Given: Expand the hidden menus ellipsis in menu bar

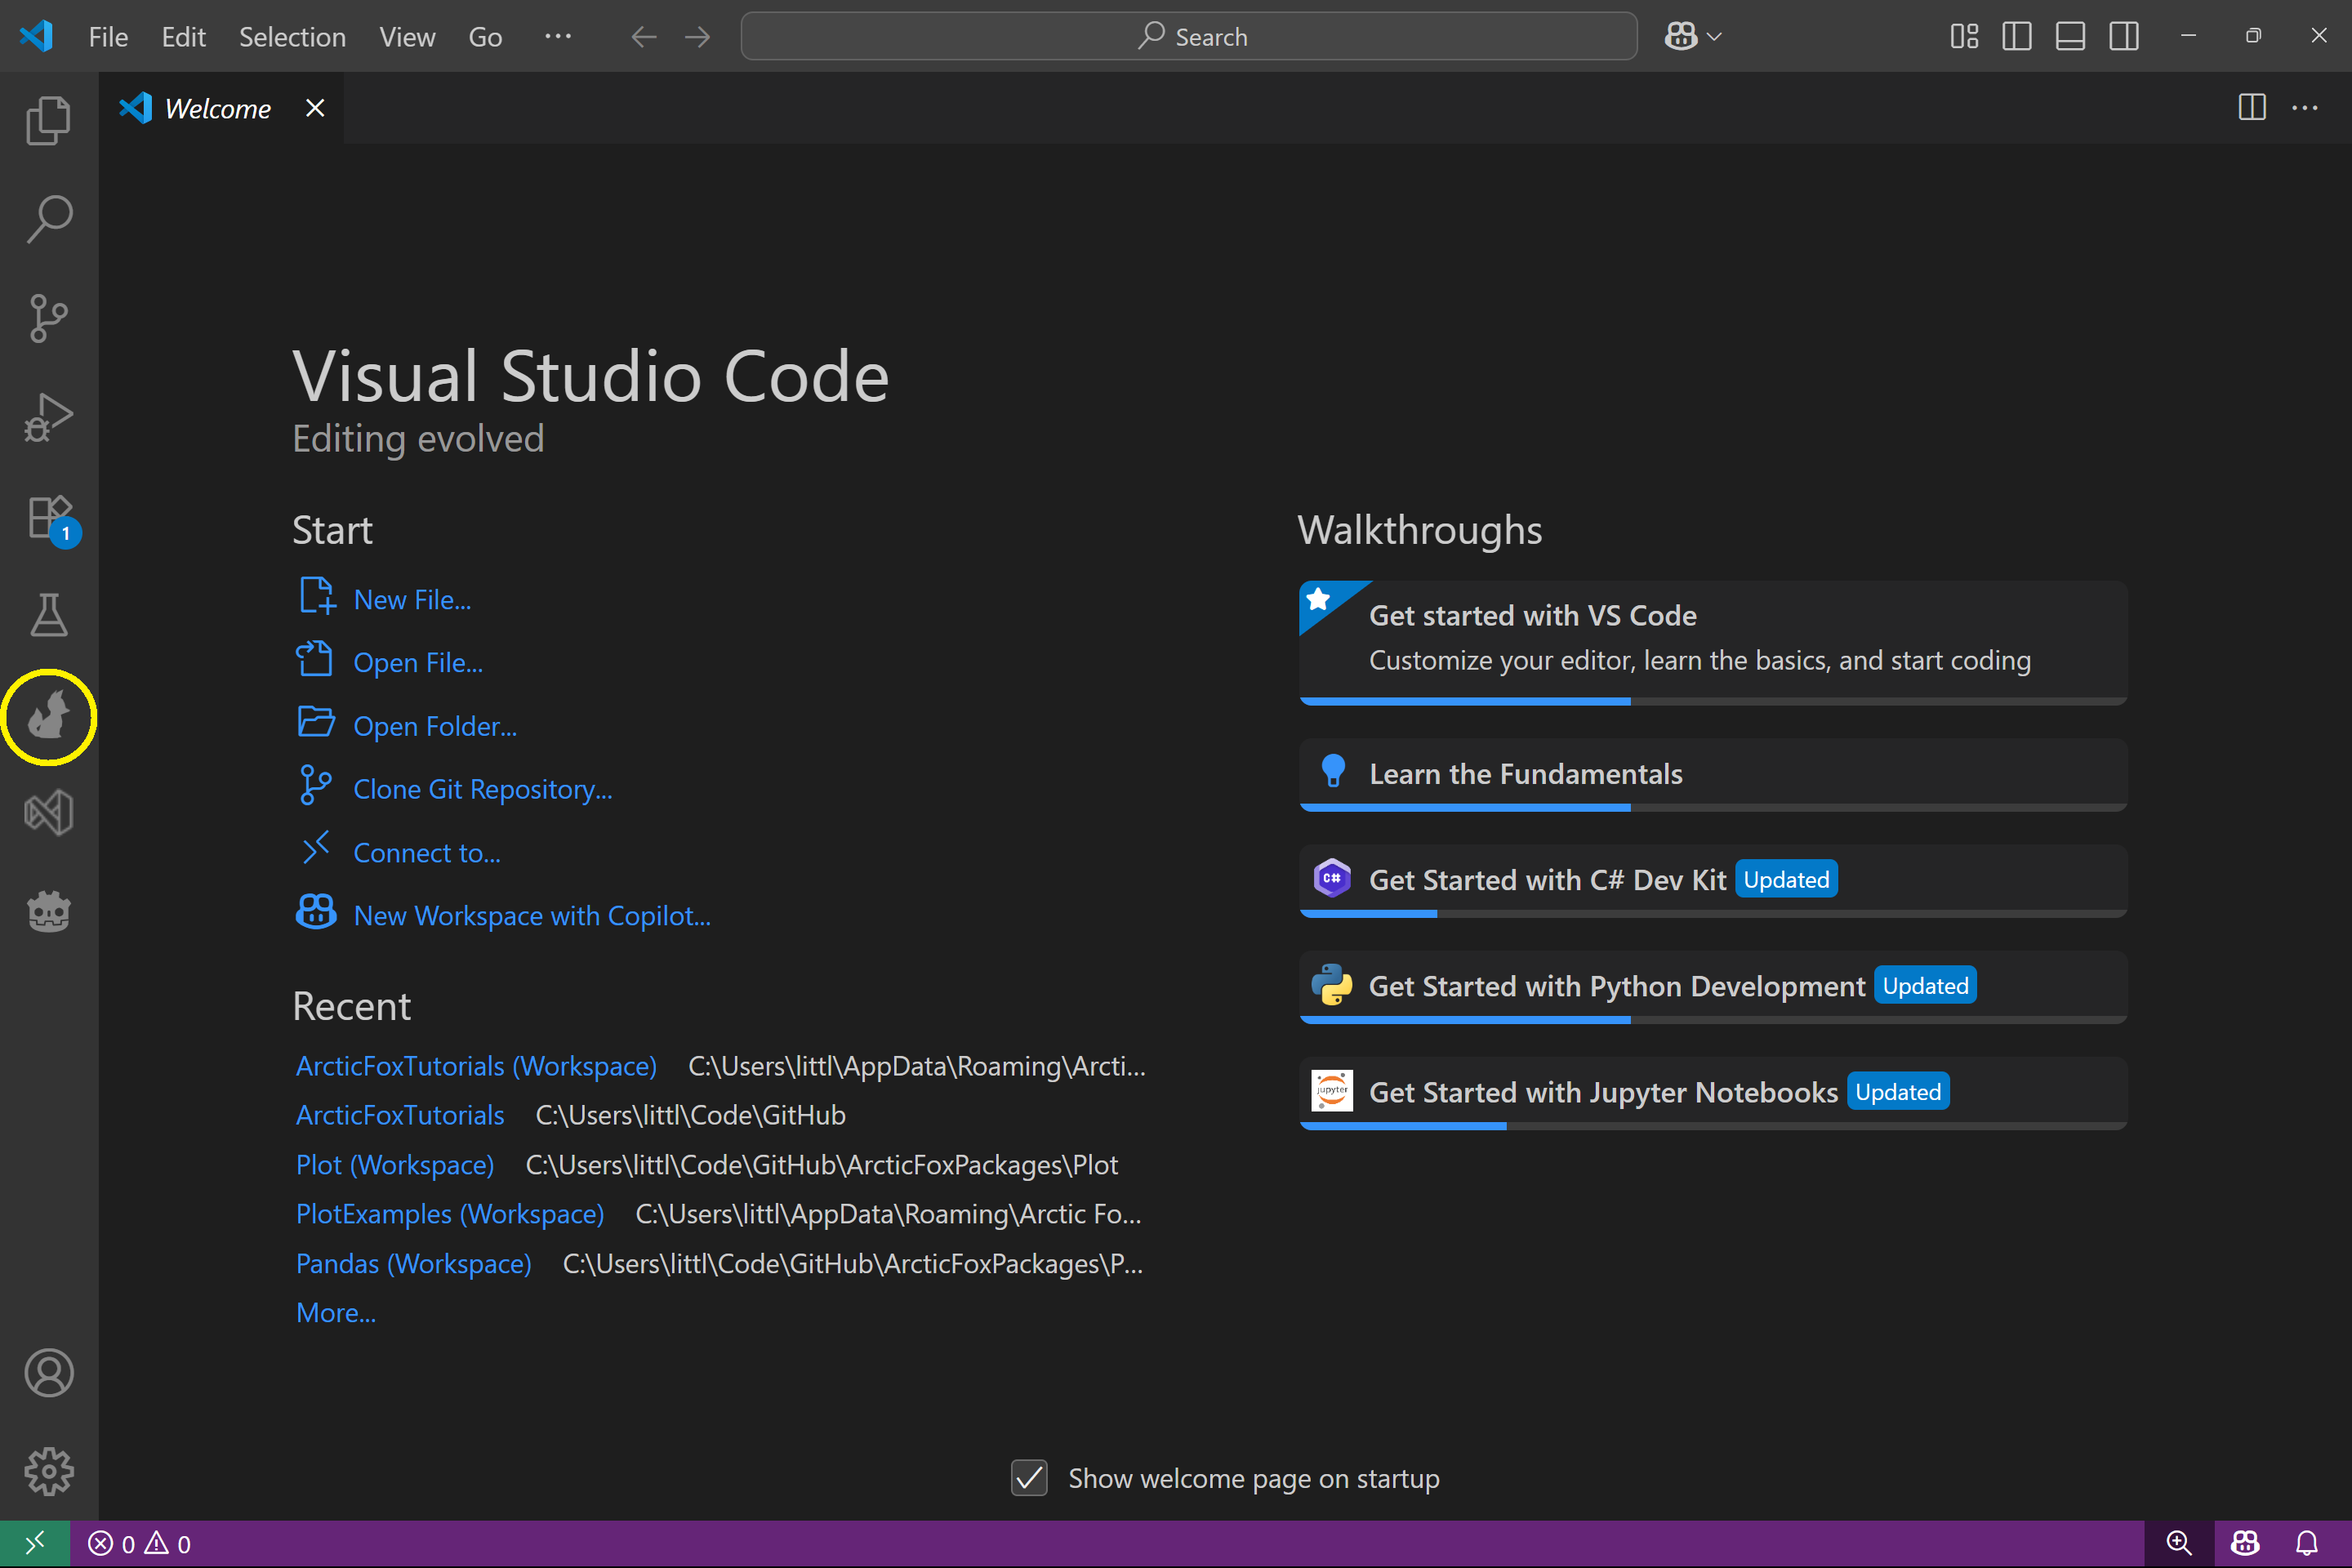Looking at the screenshot, I should click(558, 37).
